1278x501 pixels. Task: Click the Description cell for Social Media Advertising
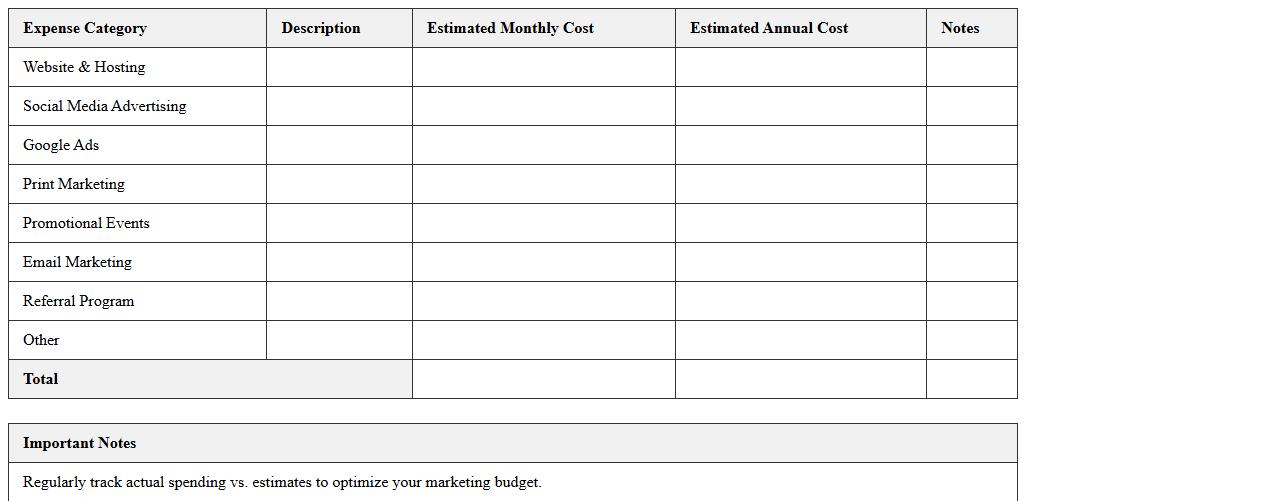coord(339,106)
